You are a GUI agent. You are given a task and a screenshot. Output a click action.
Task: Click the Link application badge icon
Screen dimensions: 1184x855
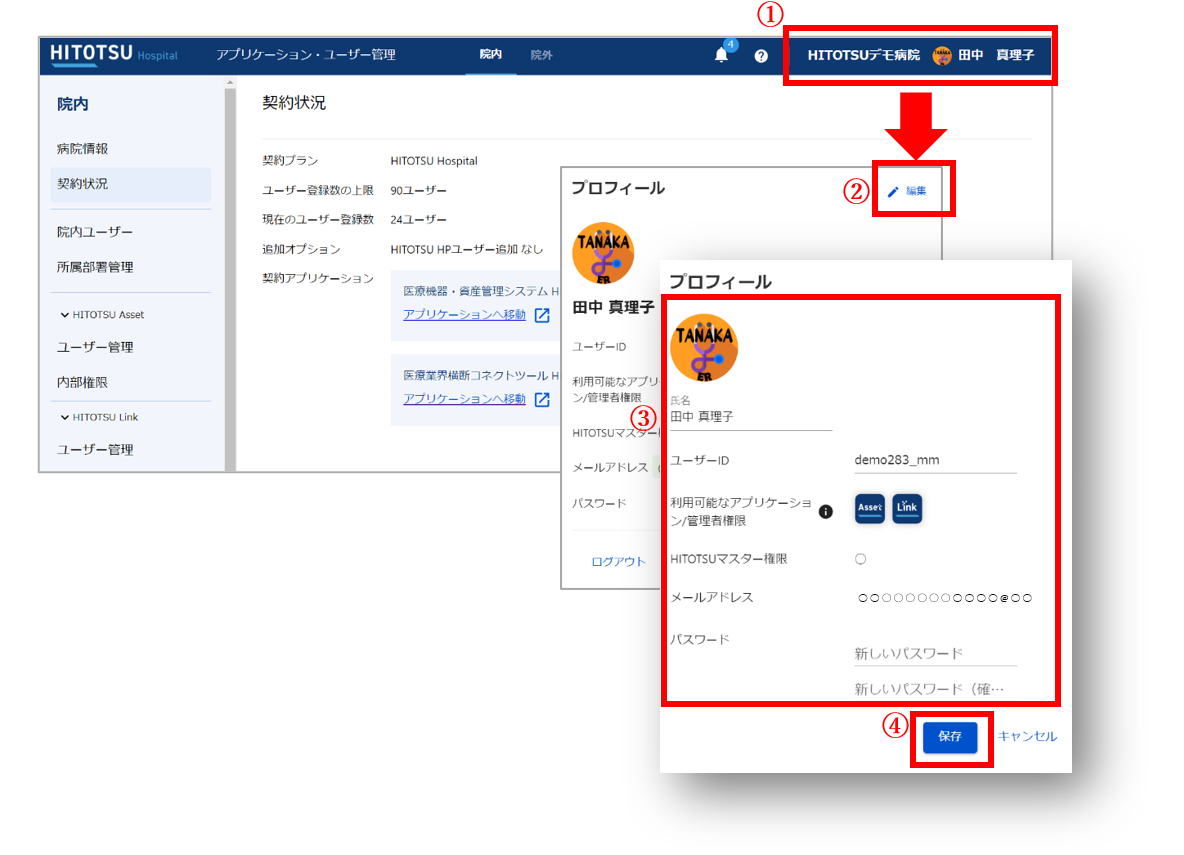pos(907,508)
